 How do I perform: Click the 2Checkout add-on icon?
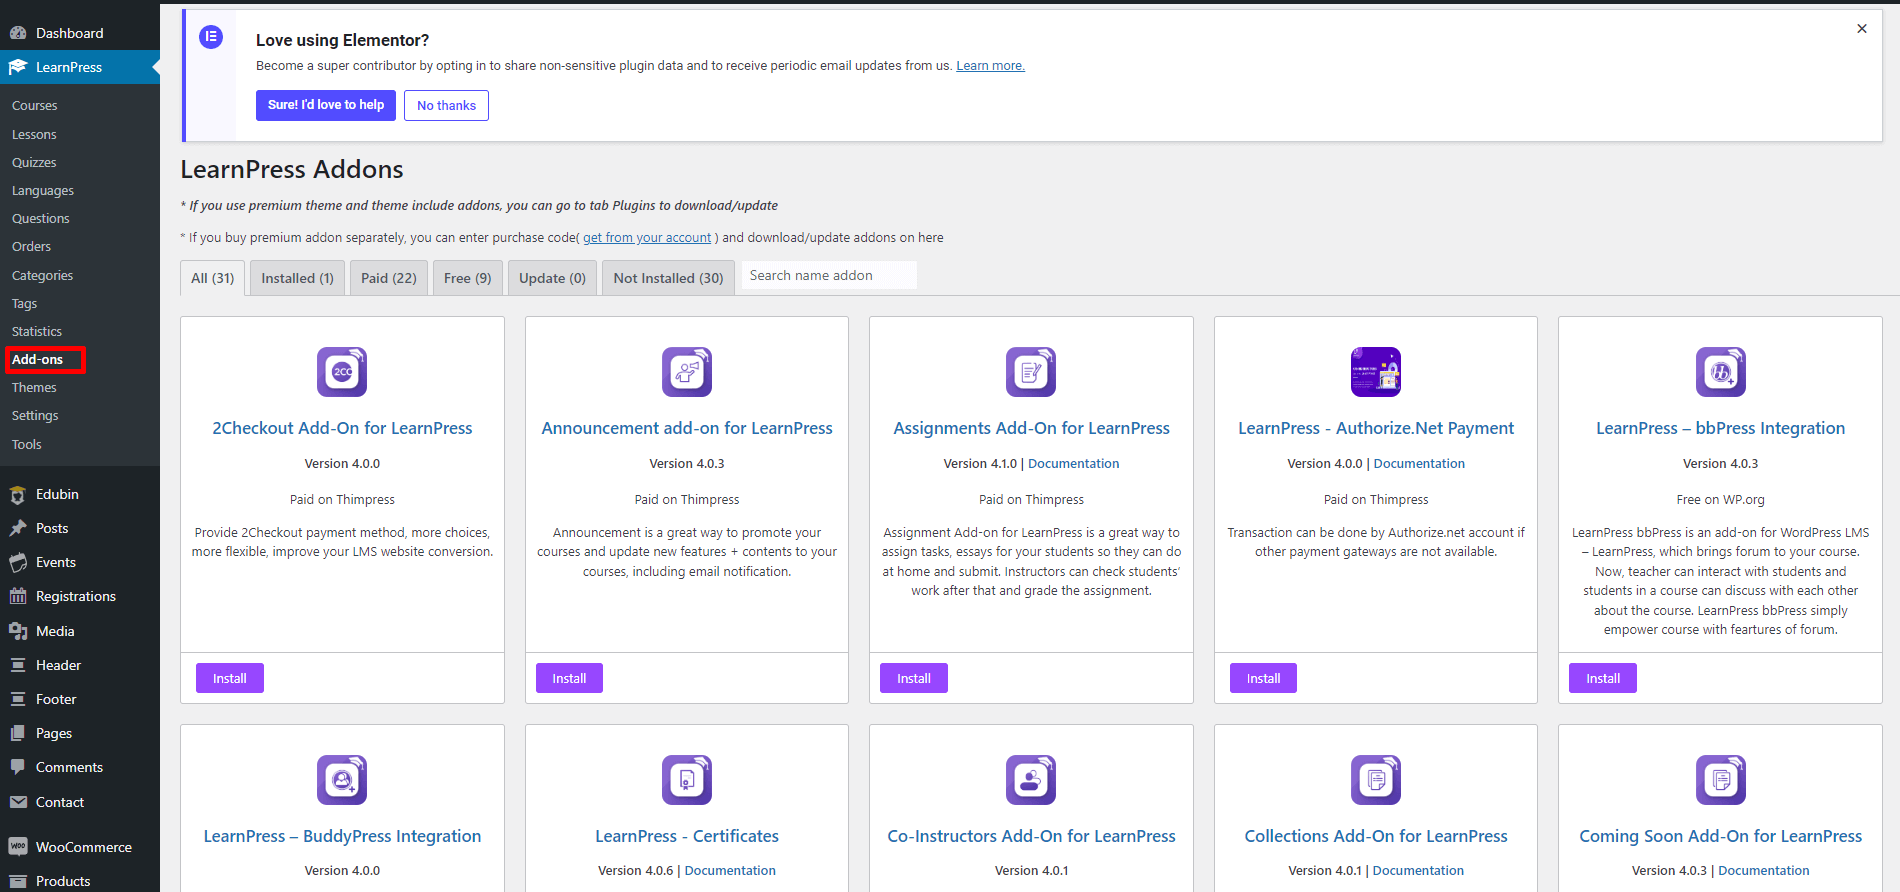[x=342, y=372]
